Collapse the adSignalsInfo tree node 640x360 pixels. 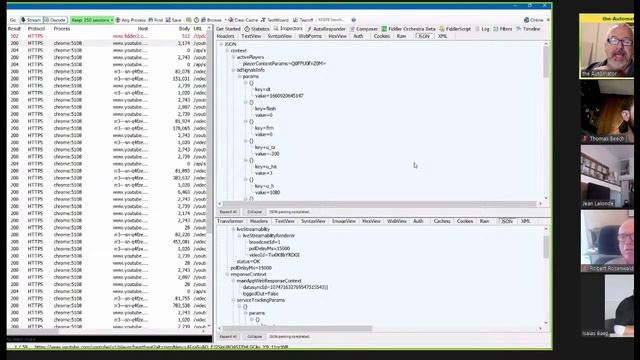coord(233,70)
